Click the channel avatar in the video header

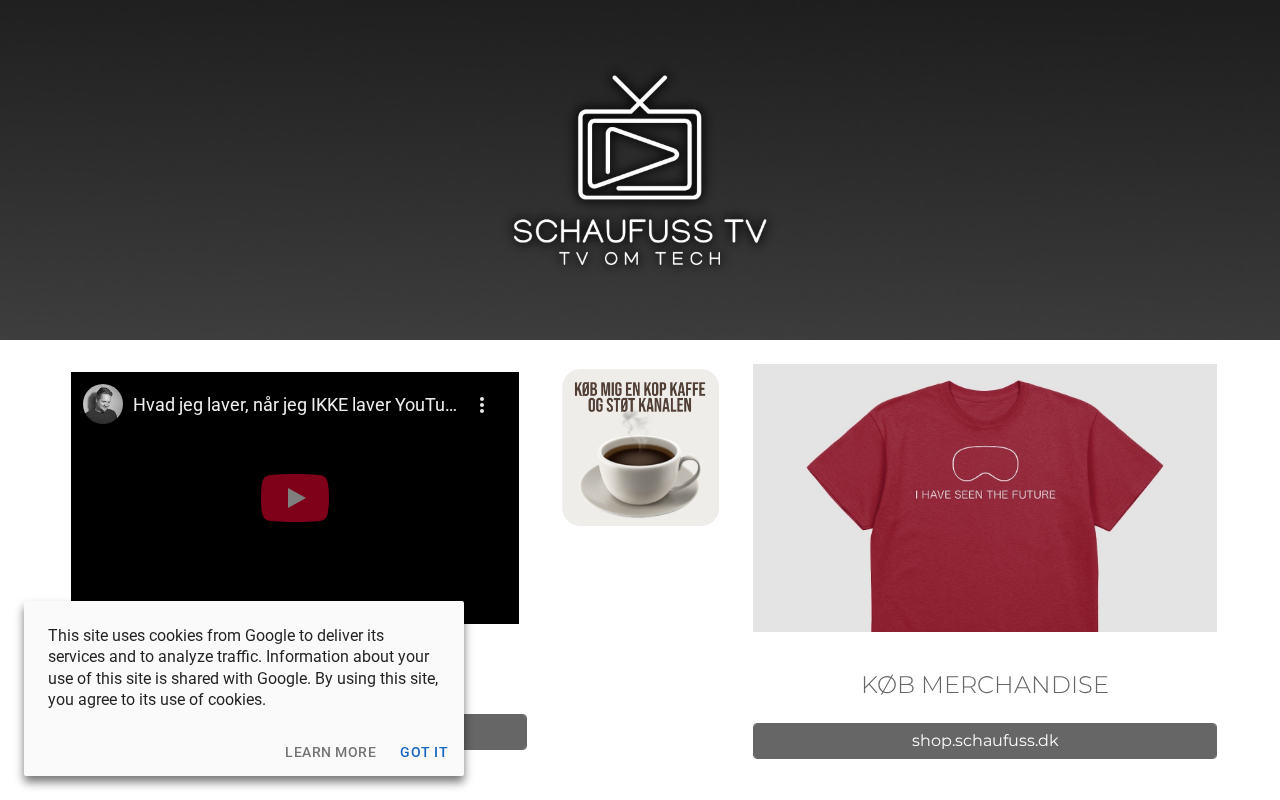pos(103,404)
